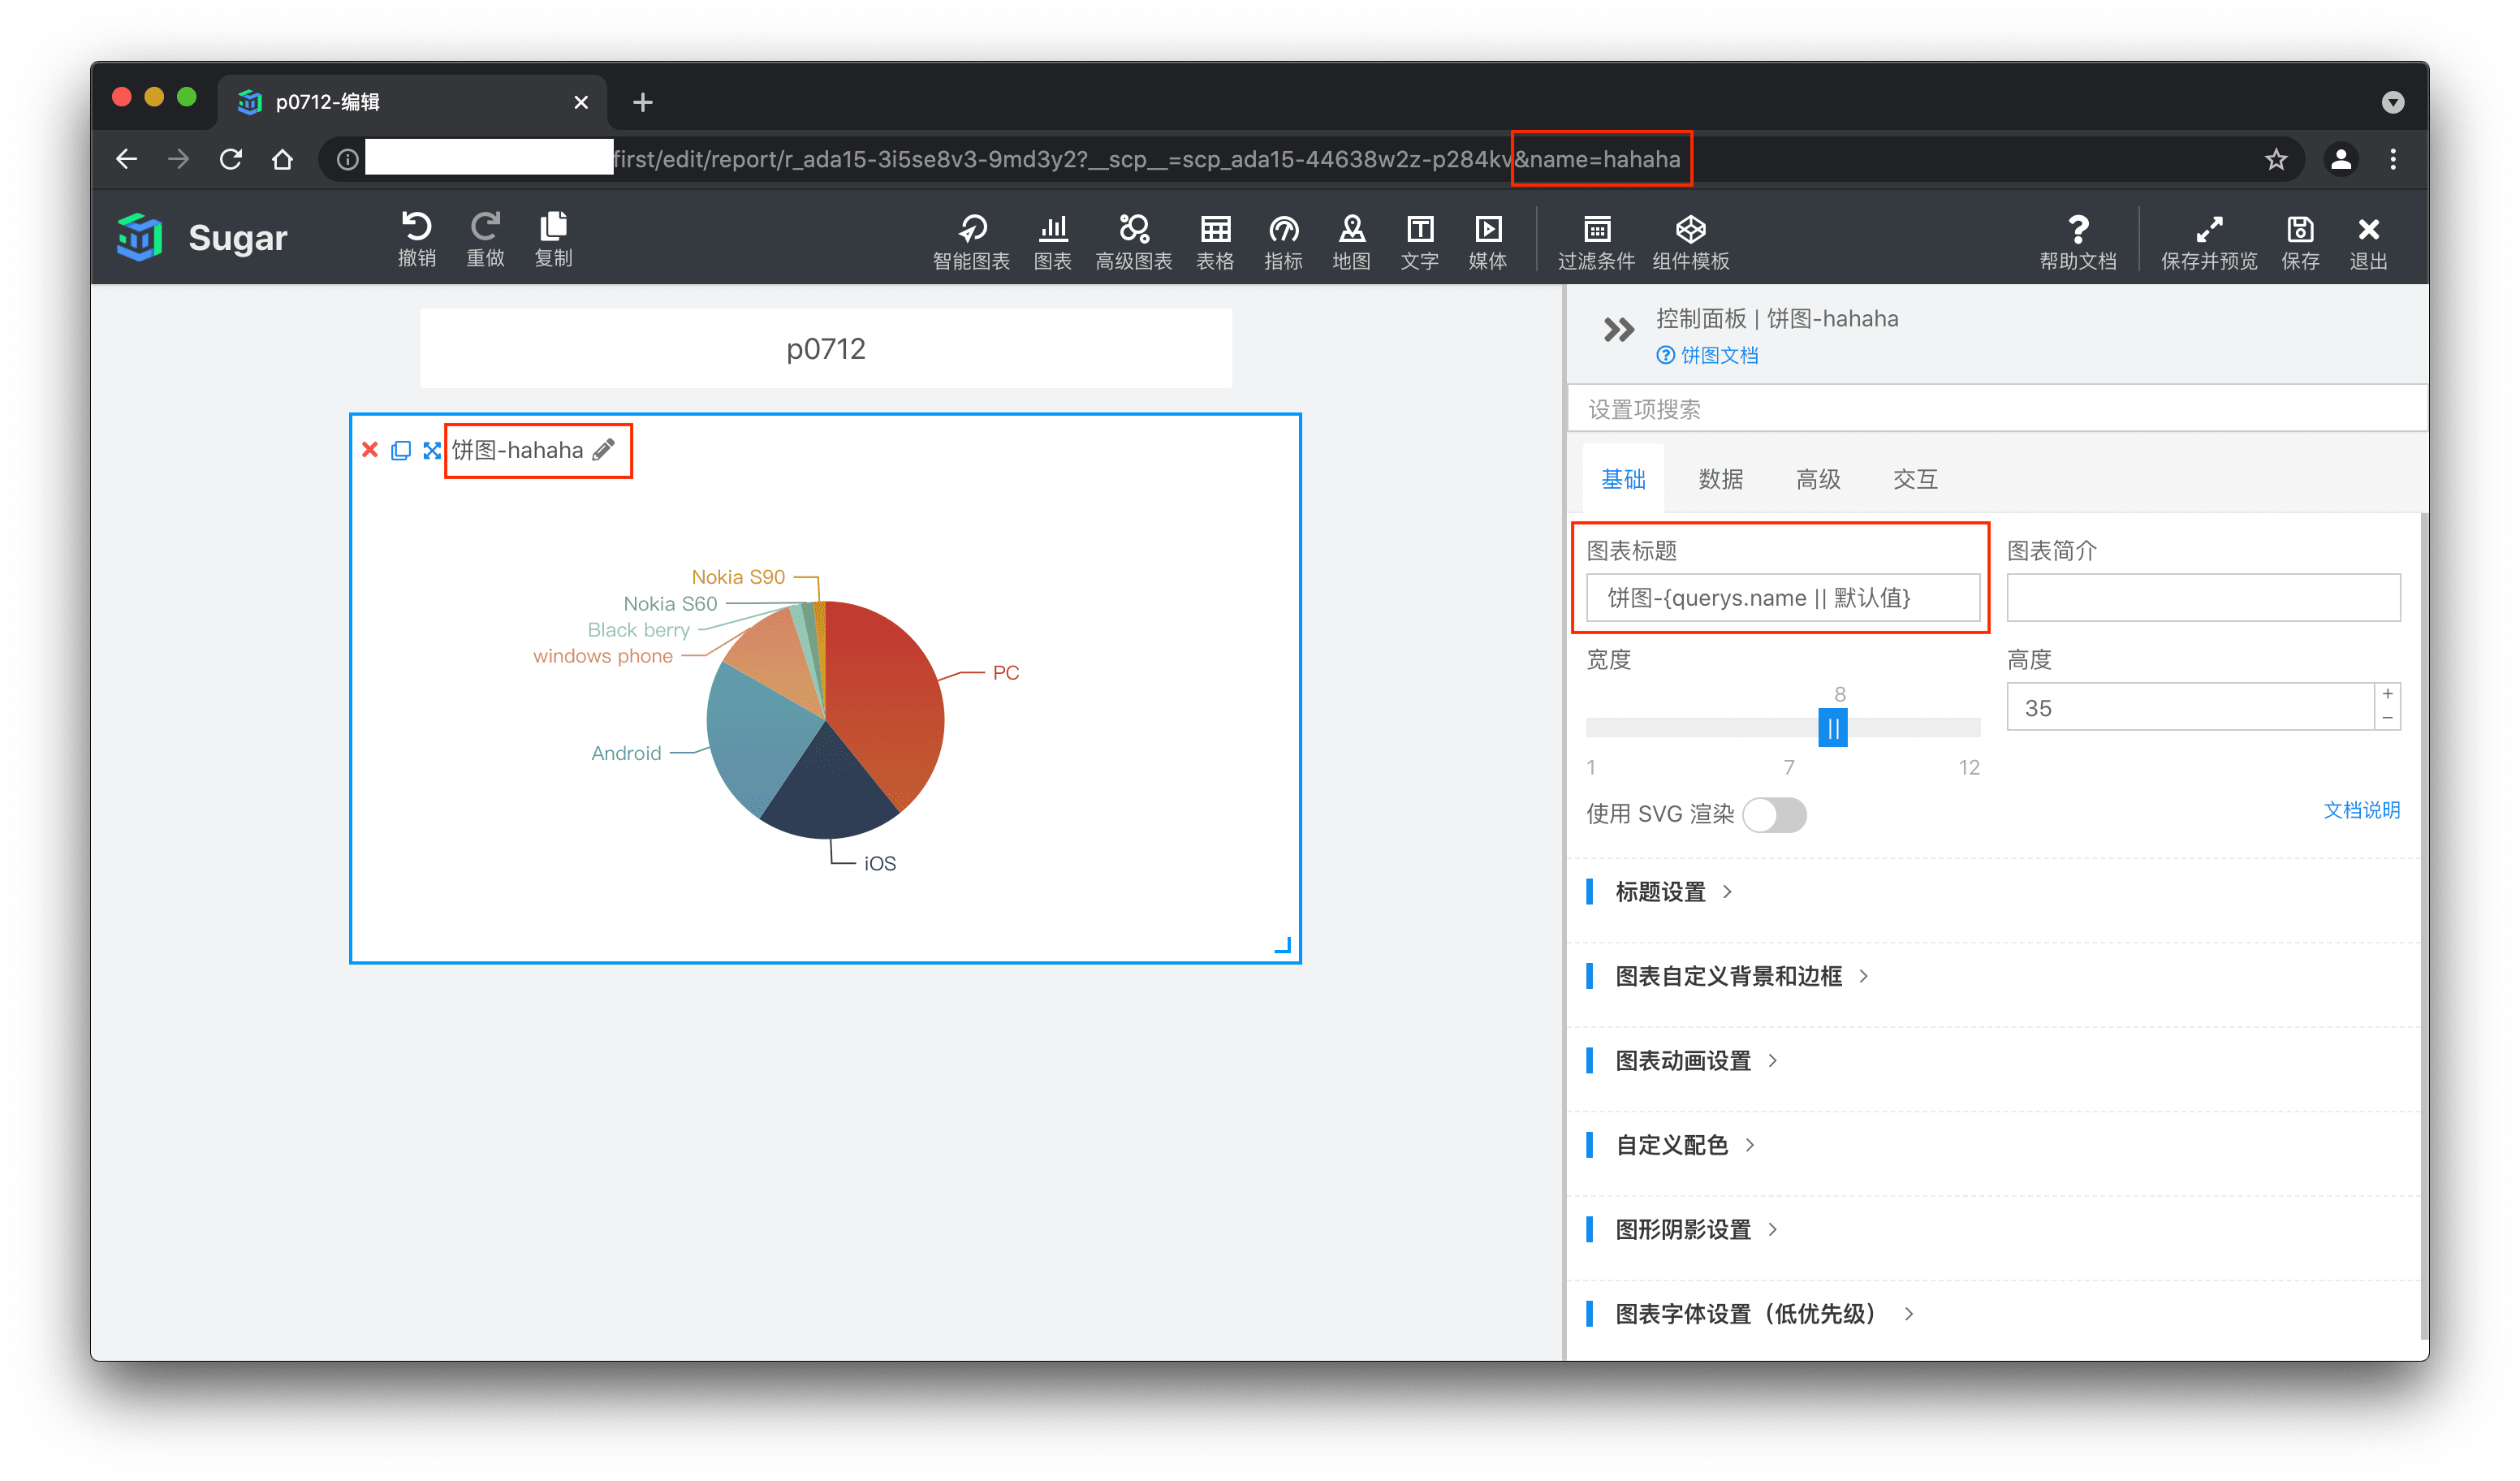Click the 设置项搜索 search box
This screenshot has height=1481, width=2520.
click(1996, 409)
